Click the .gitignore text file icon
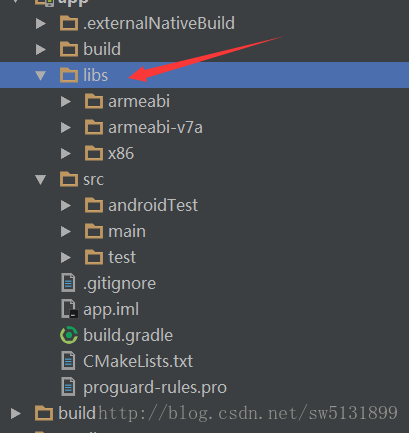Image resolution: width=409 pixels, height=433 pixels. tap(68, 283)
